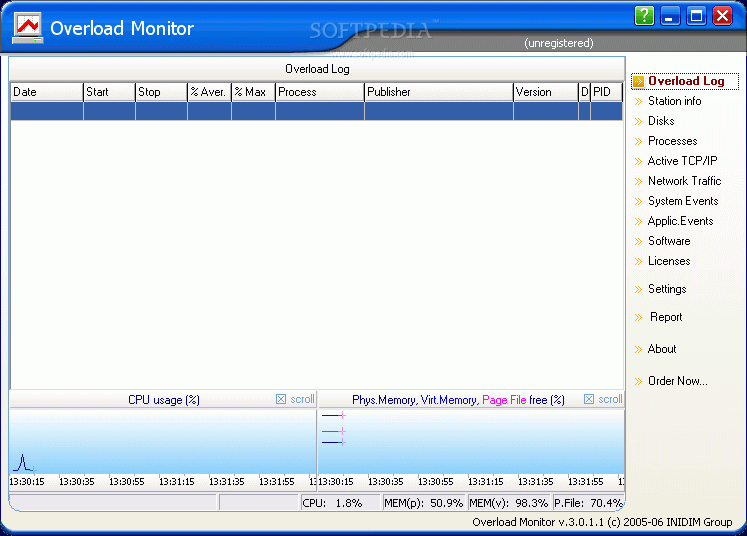Click the green help question mark icon

pos(644,16)
